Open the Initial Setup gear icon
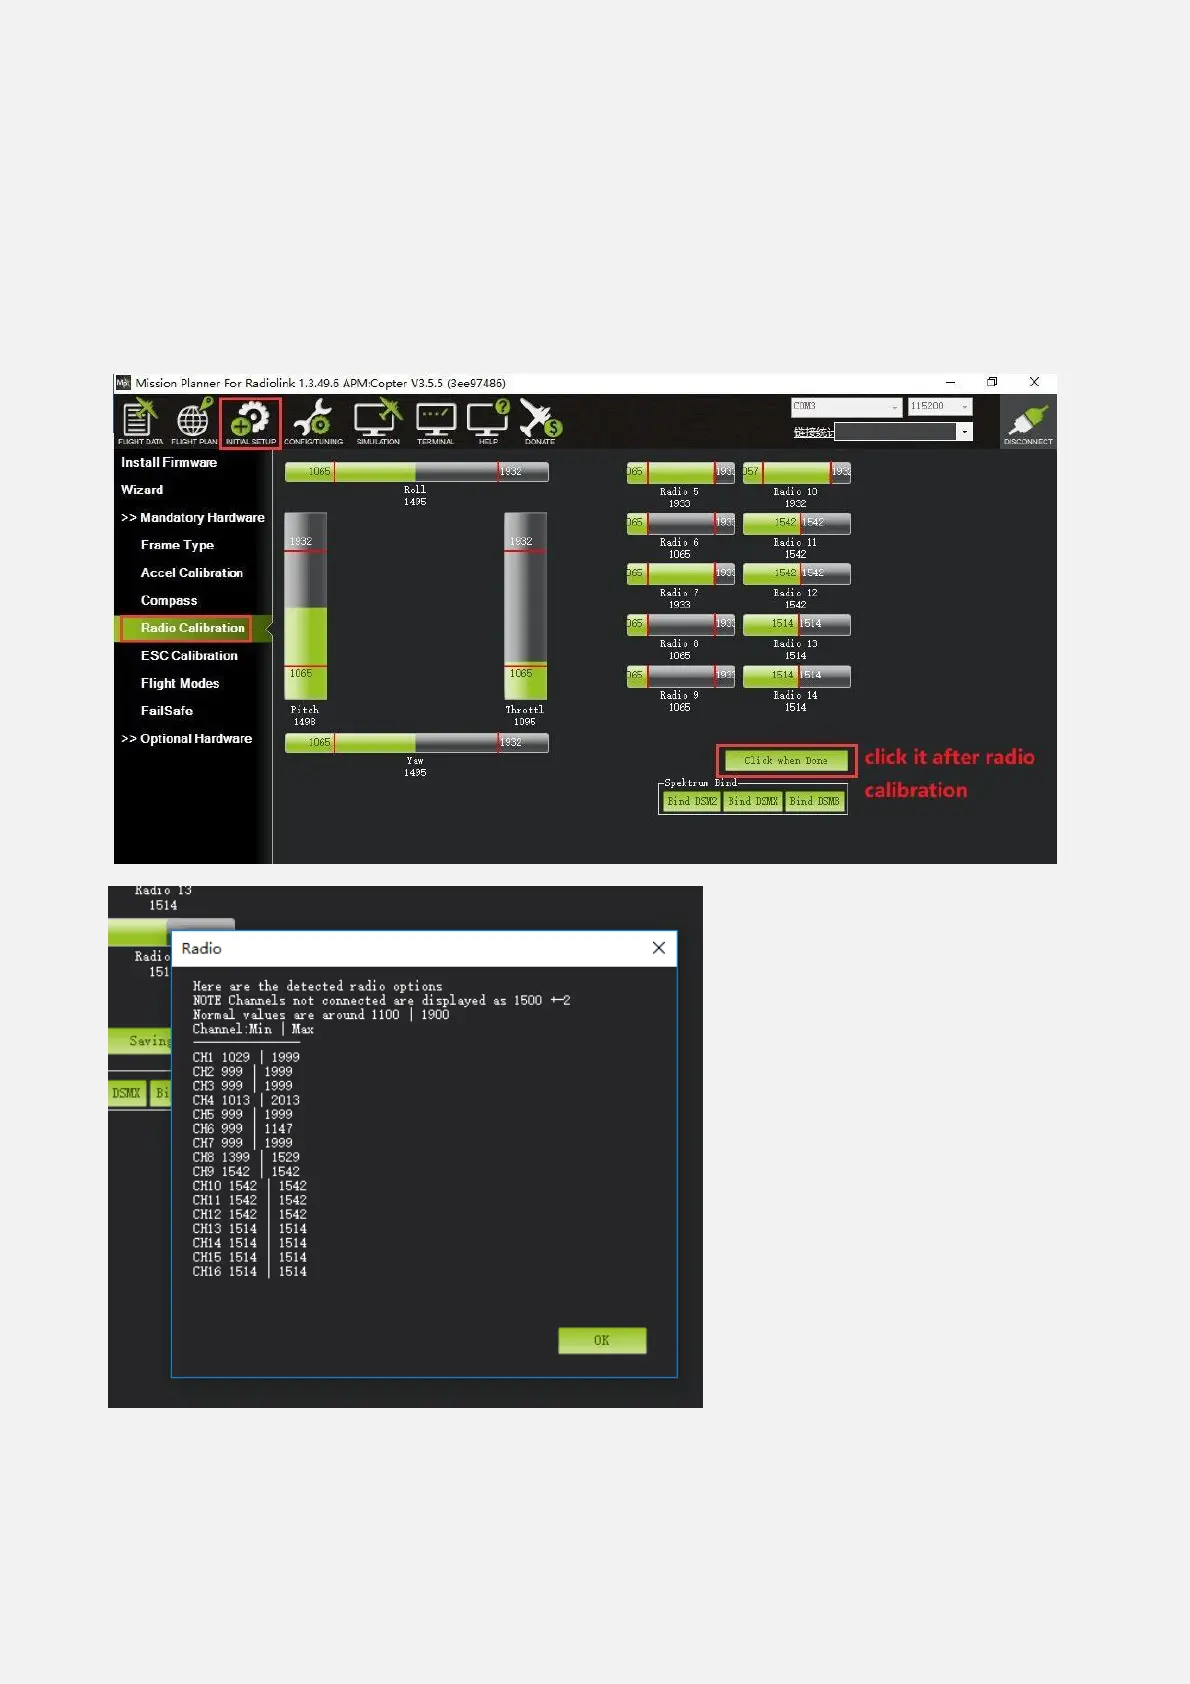Screen dimensions: 1190x1684 (250, 422)
